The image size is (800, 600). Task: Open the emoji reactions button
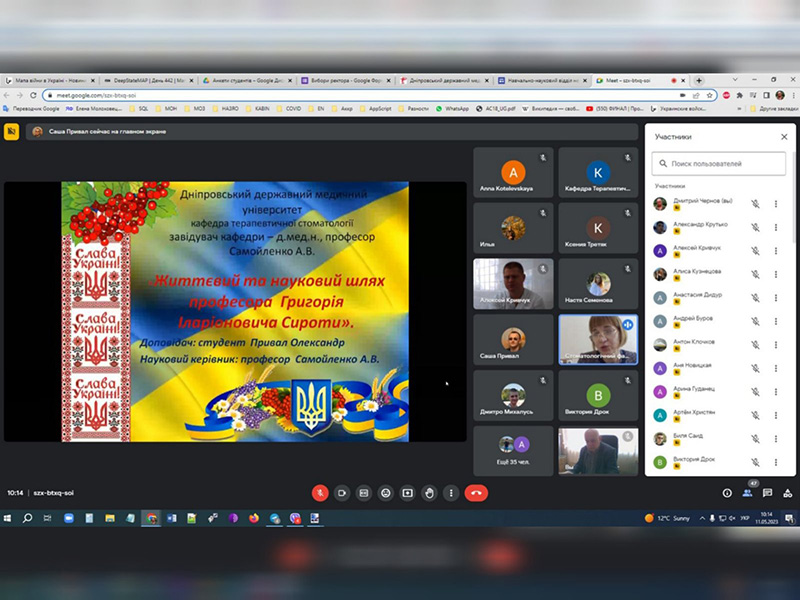pos(386,492)
